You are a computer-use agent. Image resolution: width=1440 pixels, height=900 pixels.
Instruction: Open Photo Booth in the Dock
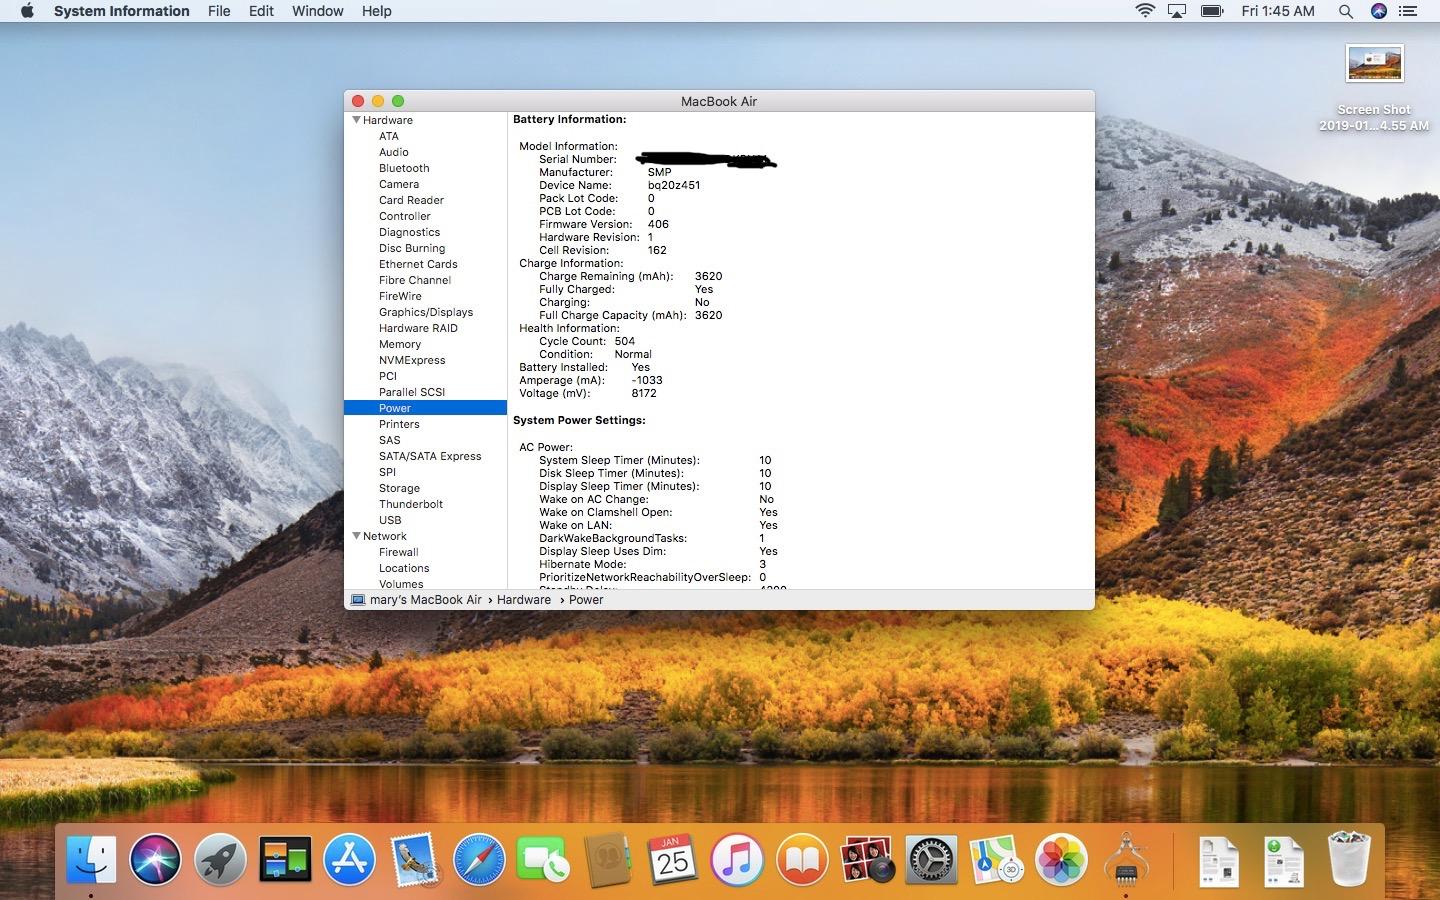pyautogui.click(x=866, y=859)
